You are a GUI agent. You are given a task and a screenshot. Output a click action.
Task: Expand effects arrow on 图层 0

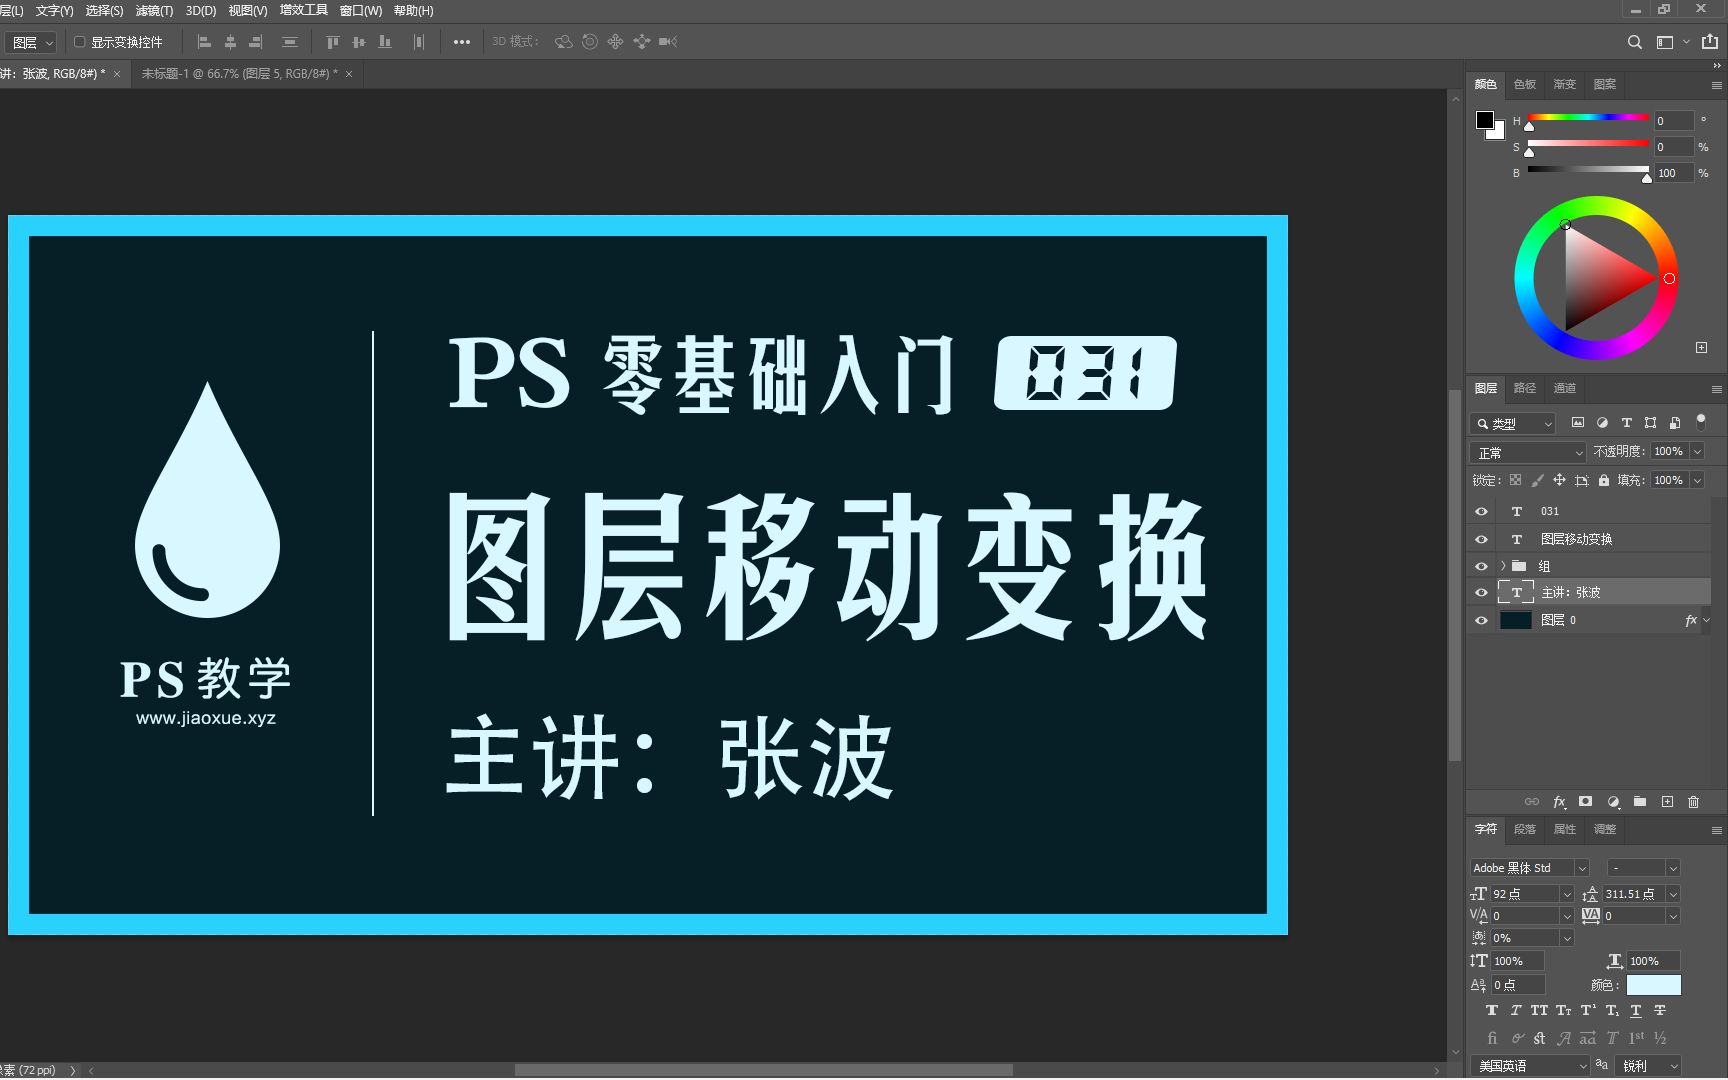(x=1707, y=620)
